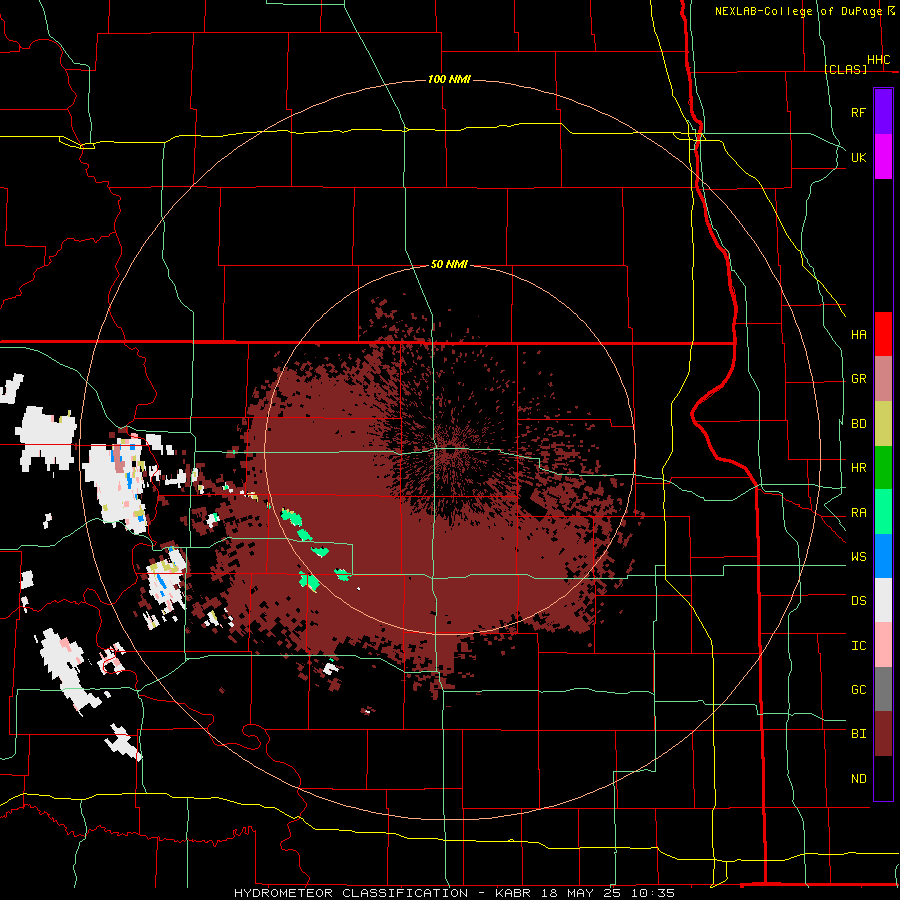Click the ND legend label
This screenshot has height=900, width=900.
858,779
